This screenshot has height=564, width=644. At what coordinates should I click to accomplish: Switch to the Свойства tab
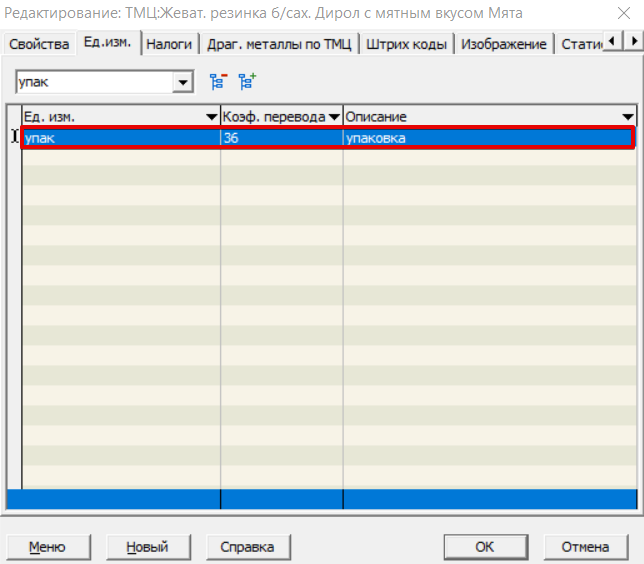click(x=38, y=44)
